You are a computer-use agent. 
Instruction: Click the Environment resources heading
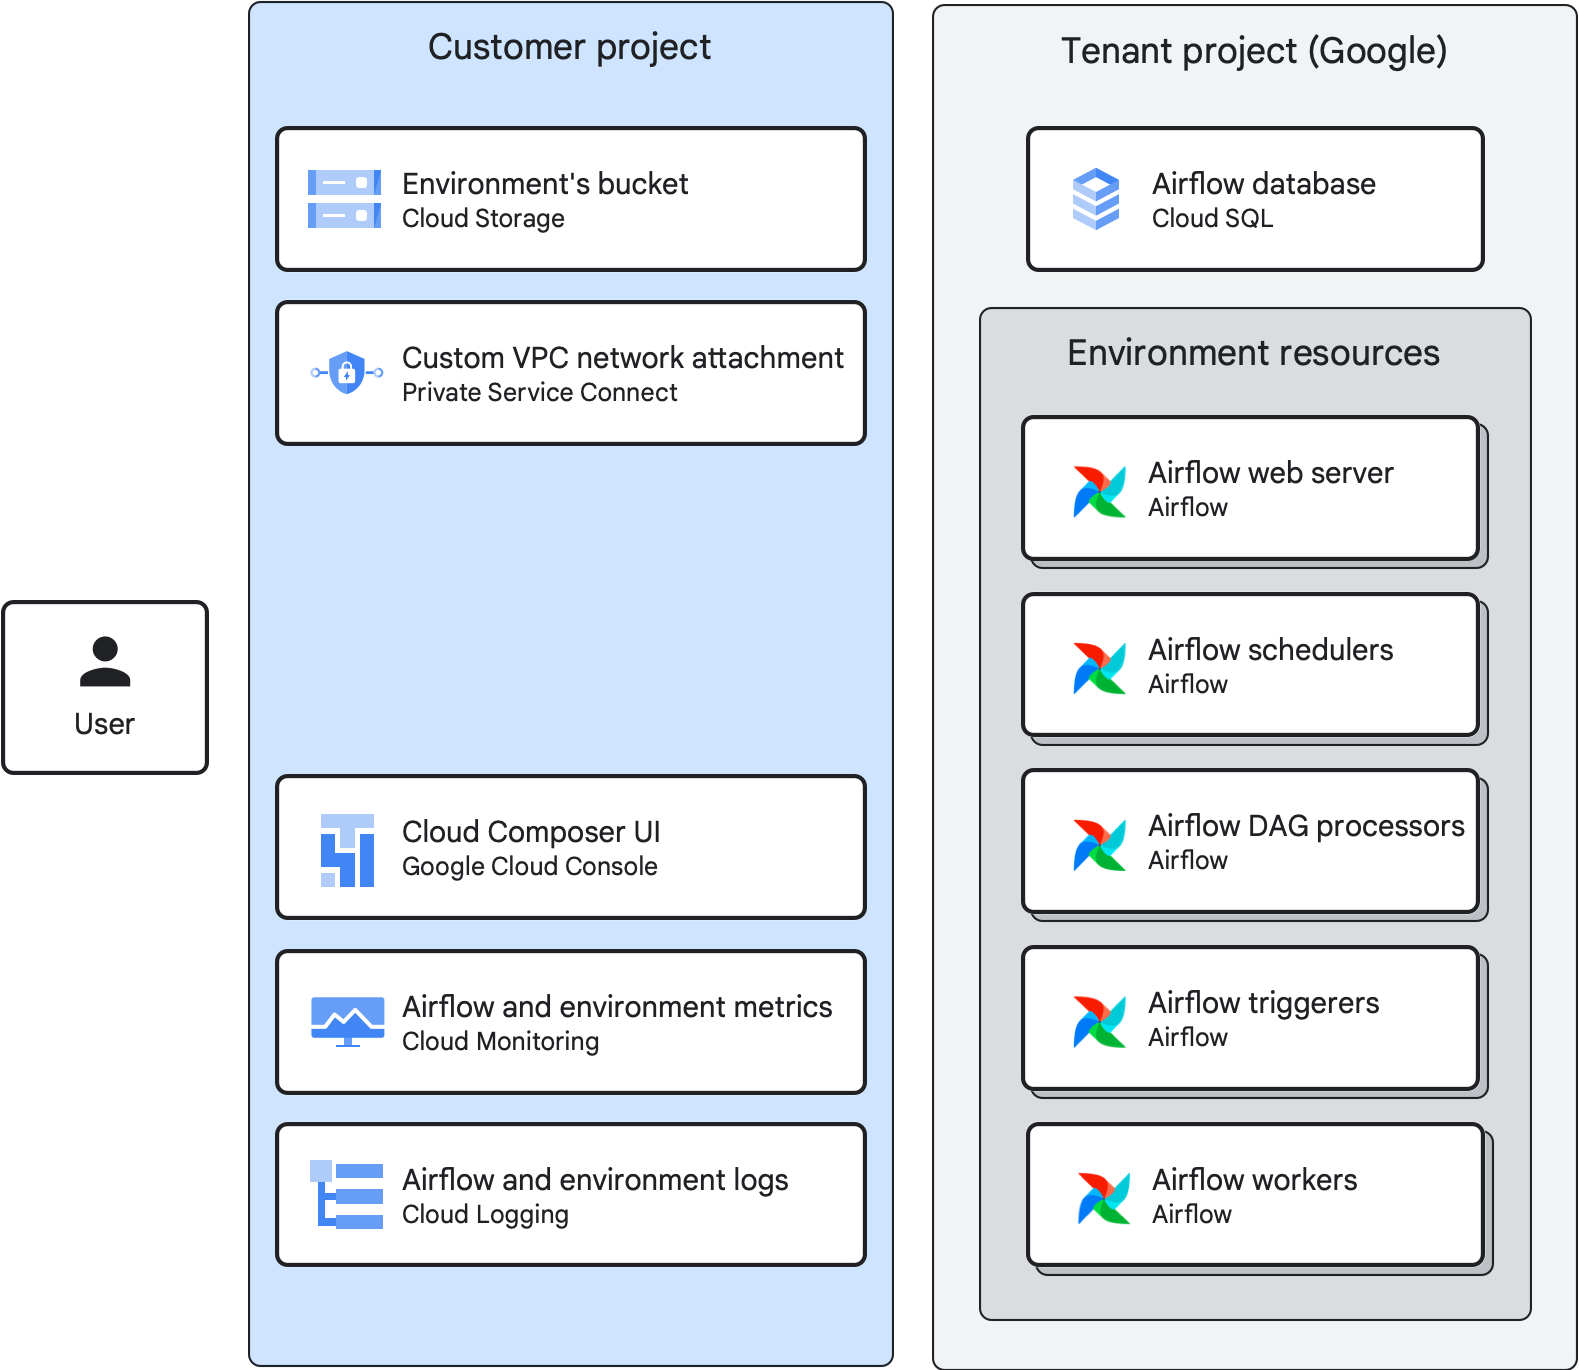1253,353
